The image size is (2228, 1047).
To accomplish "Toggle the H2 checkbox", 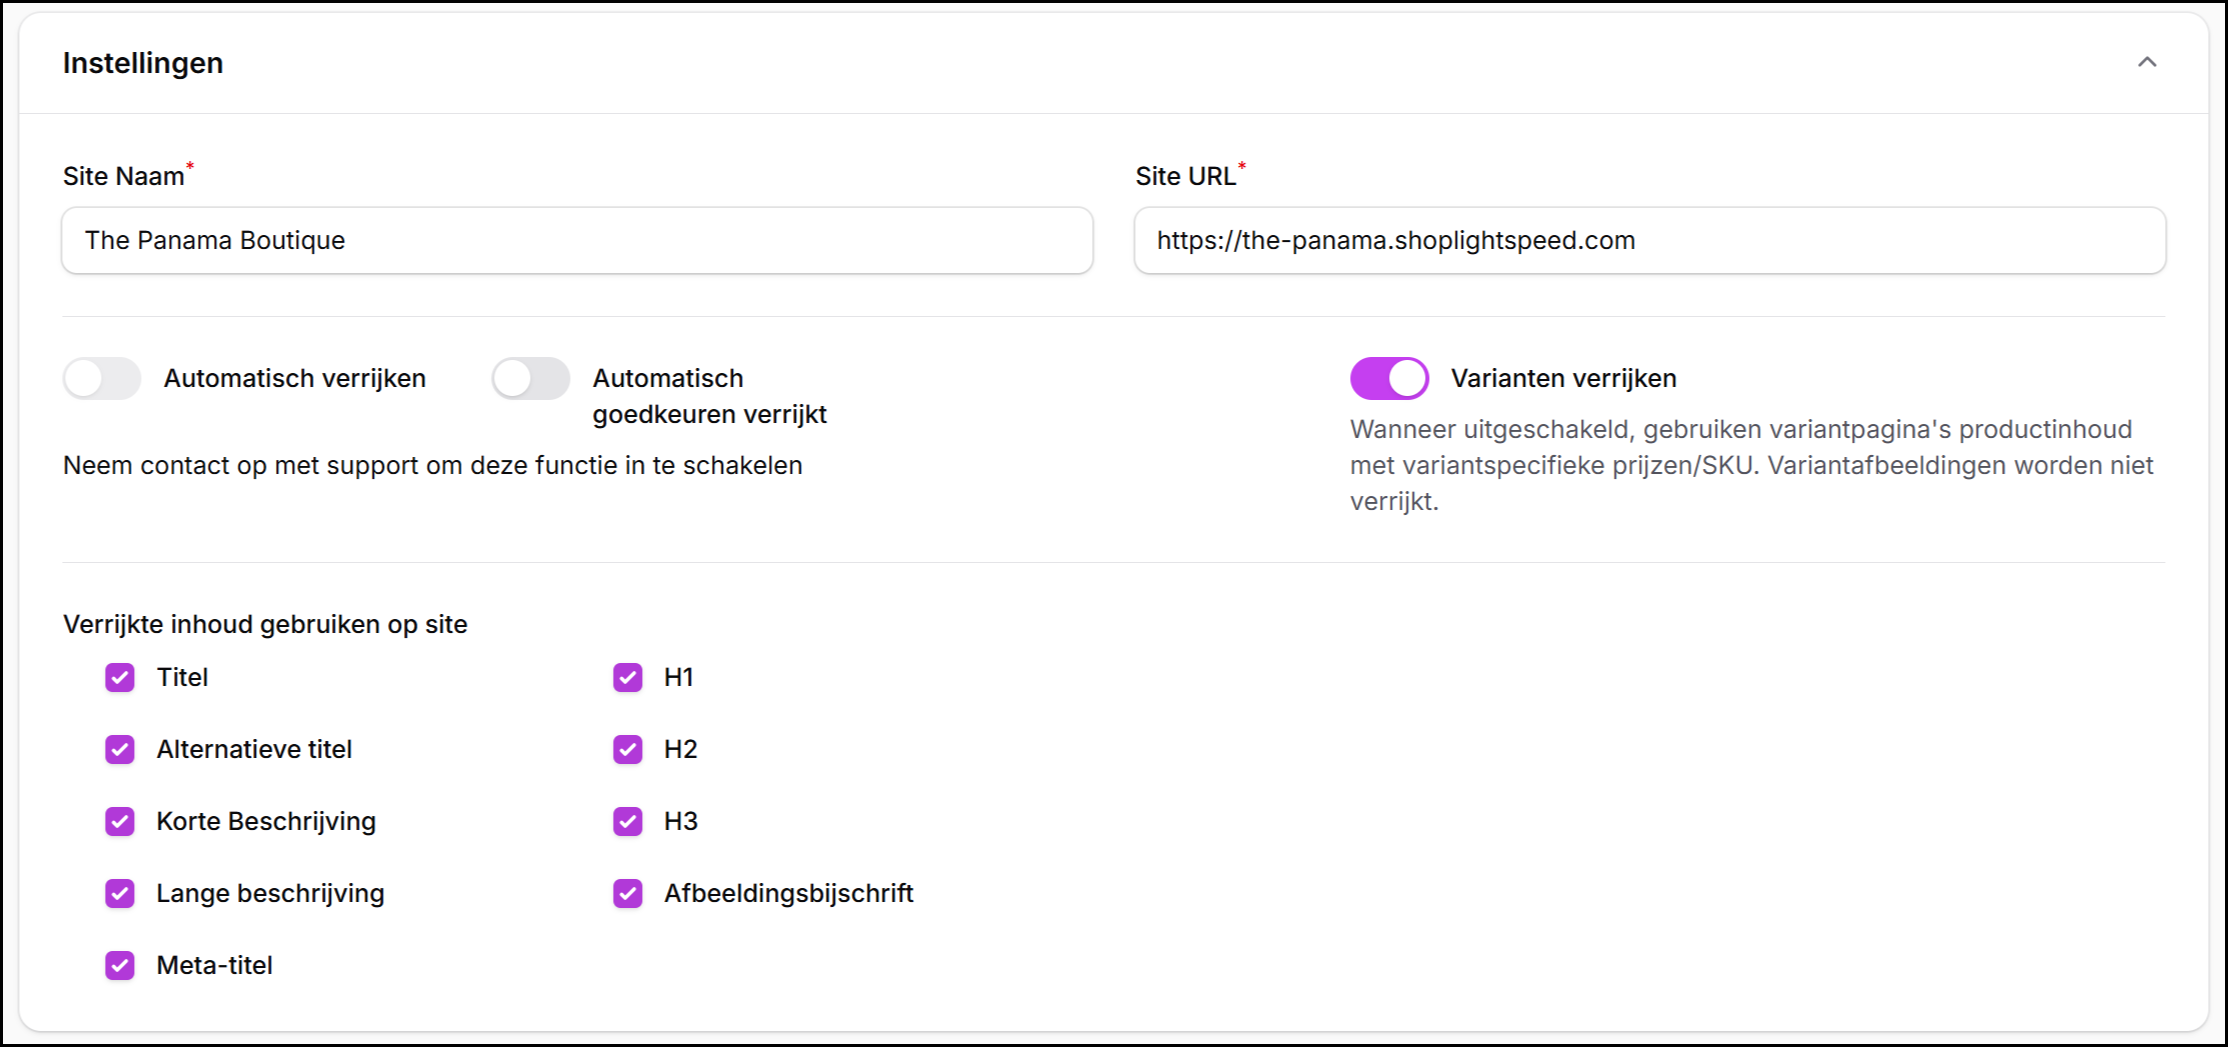I will [627, 749].
